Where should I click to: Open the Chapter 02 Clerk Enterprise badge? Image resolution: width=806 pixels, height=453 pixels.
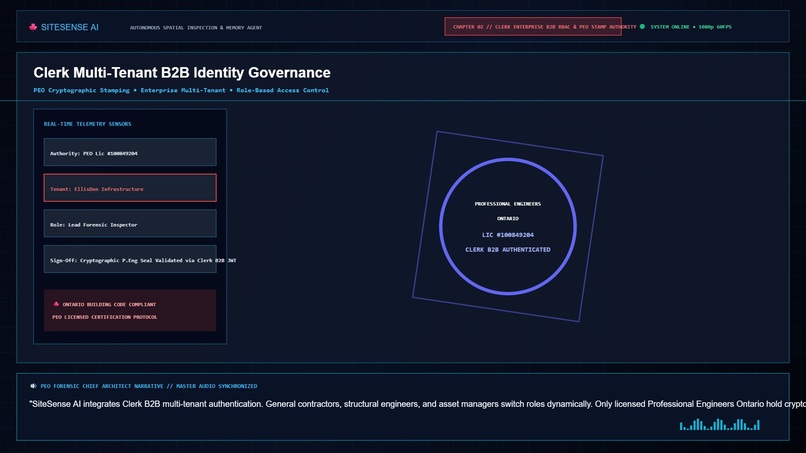point(533,27)
